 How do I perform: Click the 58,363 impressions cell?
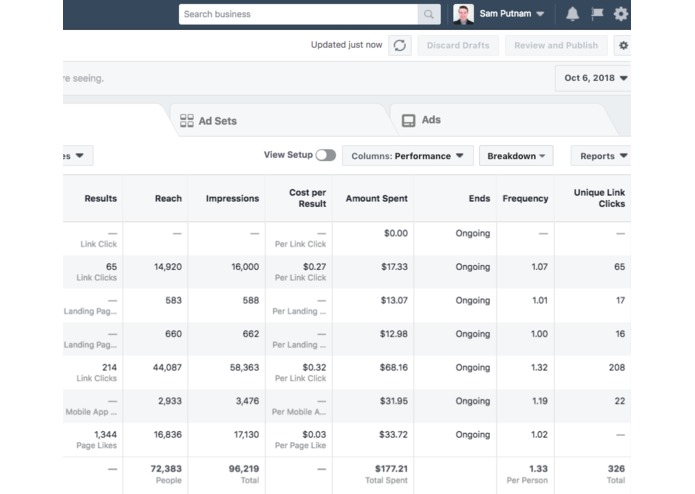pyautogui.click(x=244, y=367)
